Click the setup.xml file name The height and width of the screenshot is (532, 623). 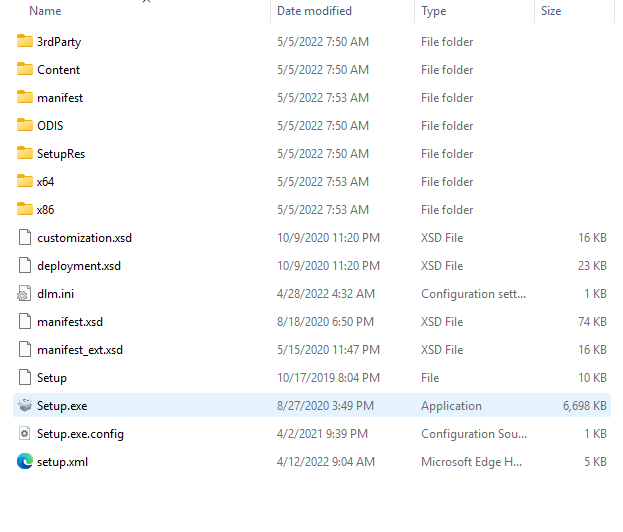pos(62,462)
